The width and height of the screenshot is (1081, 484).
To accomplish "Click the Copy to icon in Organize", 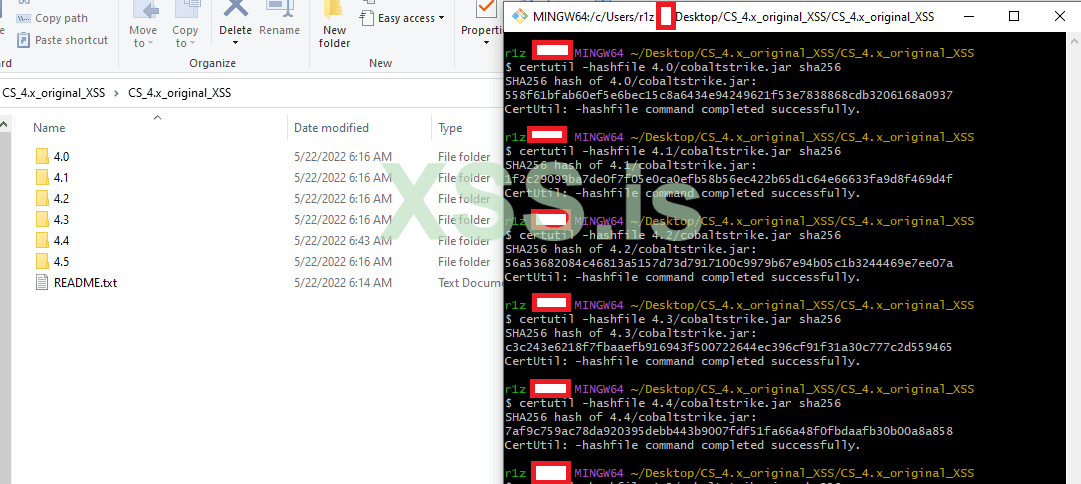I will coord(186,10).
